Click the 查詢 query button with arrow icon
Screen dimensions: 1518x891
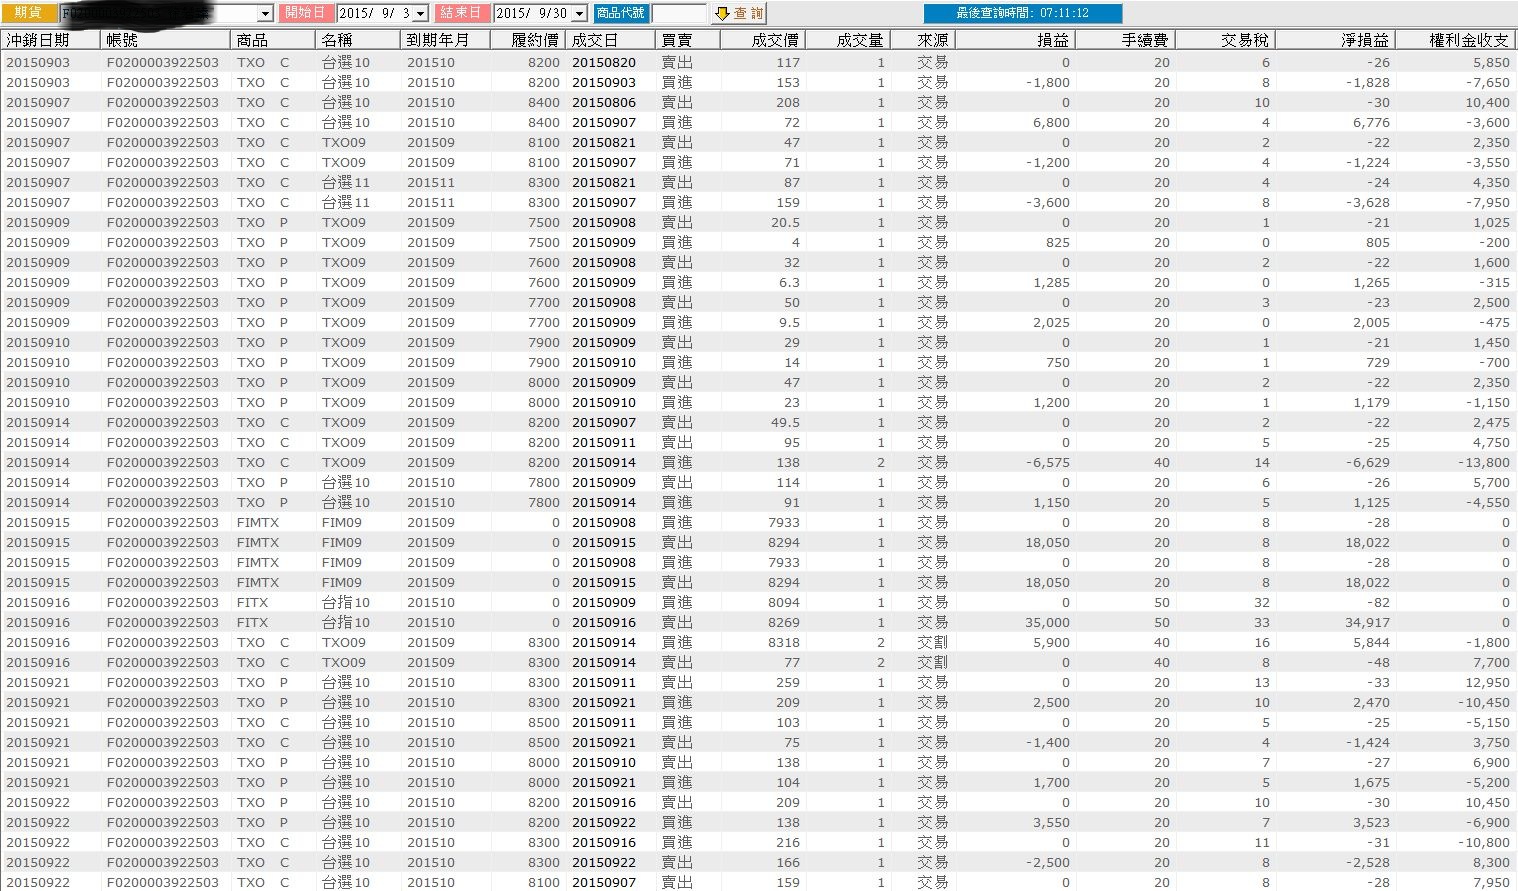click(x=739, y=13)
